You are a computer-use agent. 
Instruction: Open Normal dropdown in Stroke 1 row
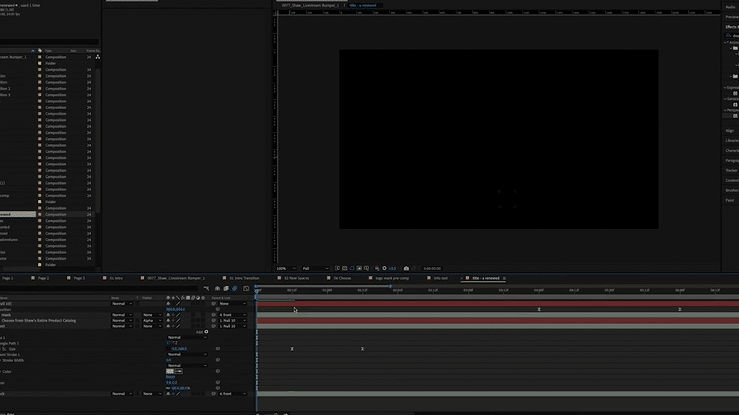(187, 354)
